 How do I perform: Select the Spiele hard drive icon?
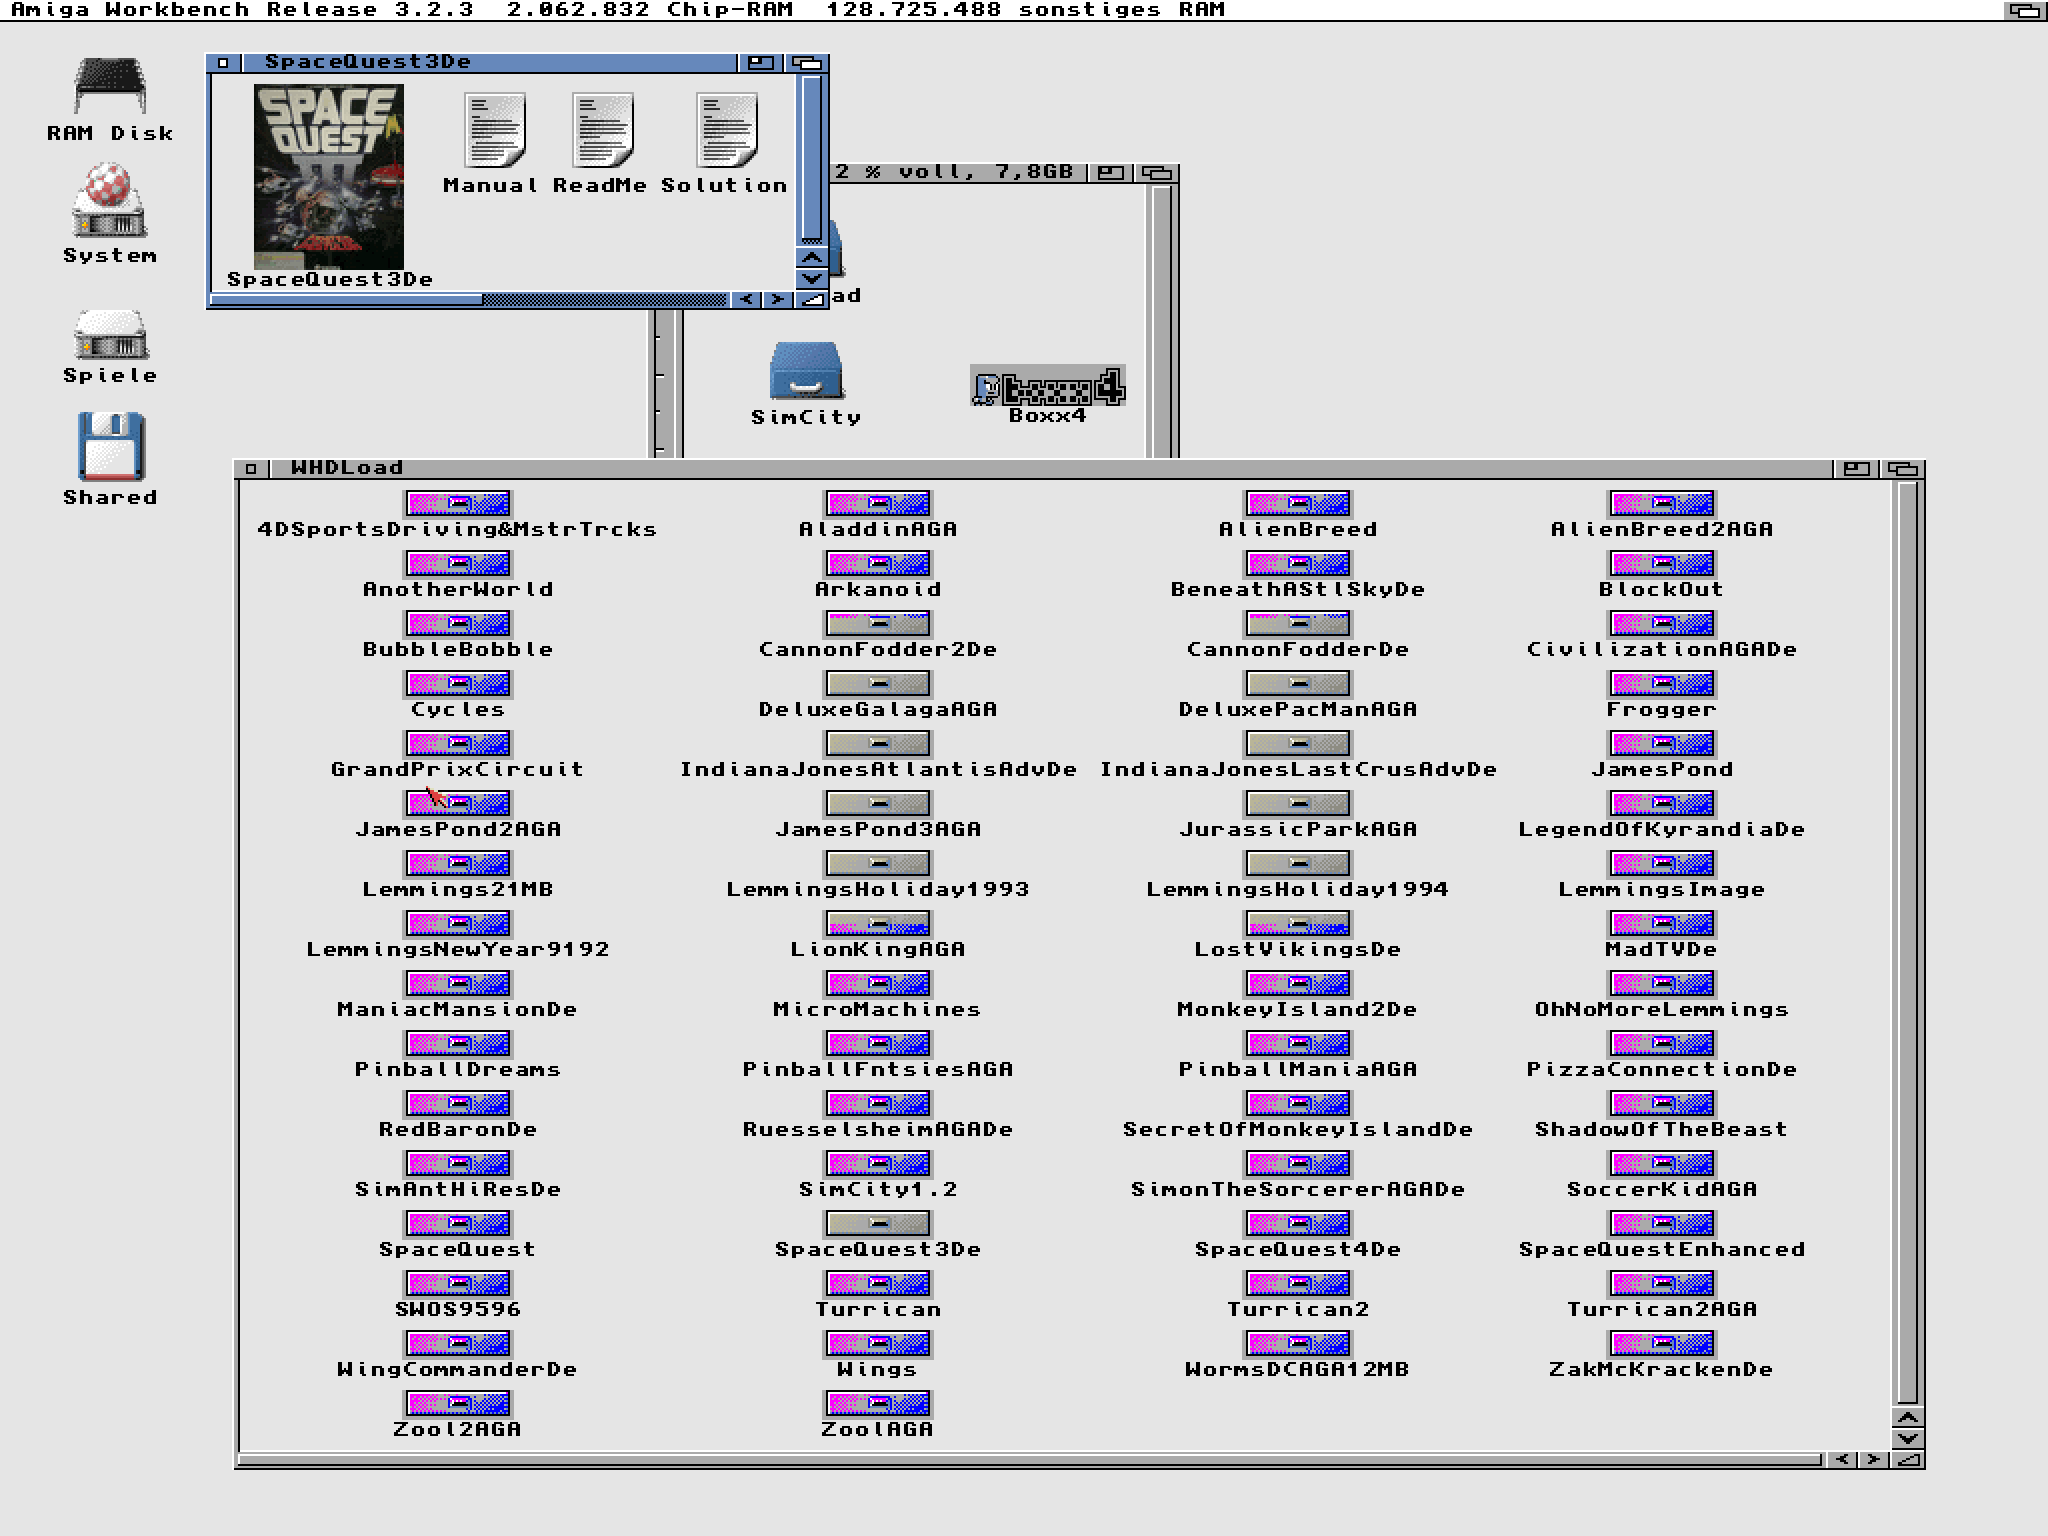[110, 335]
